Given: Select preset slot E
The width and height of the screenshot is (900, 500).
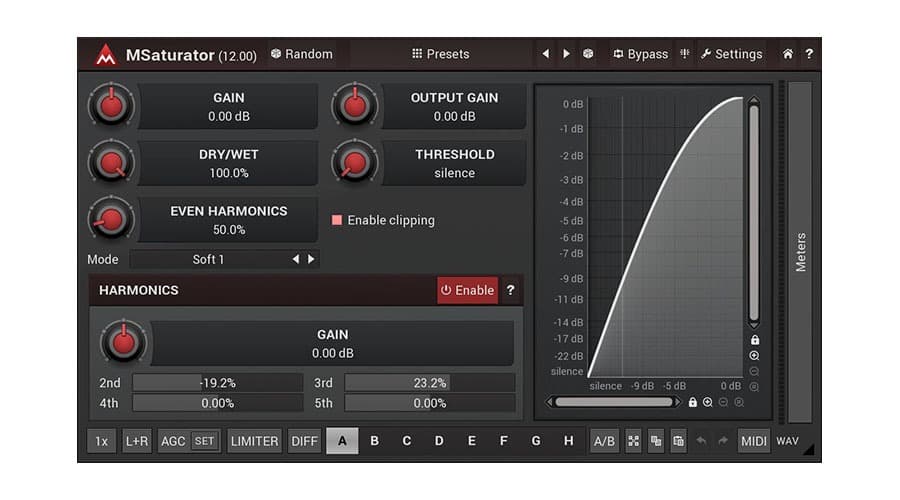Looking at the screenshot, I should pyautogui.click(x=471, y=441).
